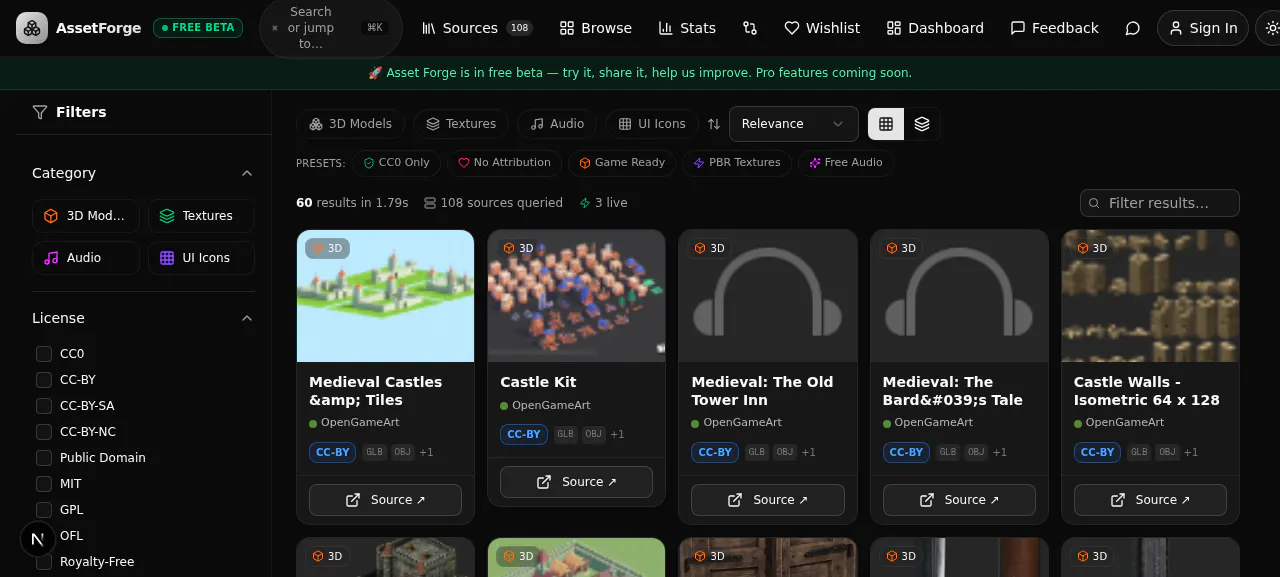Check the CC0 license box
This screenshot has height=577, width=1280.
click(44, 354)
